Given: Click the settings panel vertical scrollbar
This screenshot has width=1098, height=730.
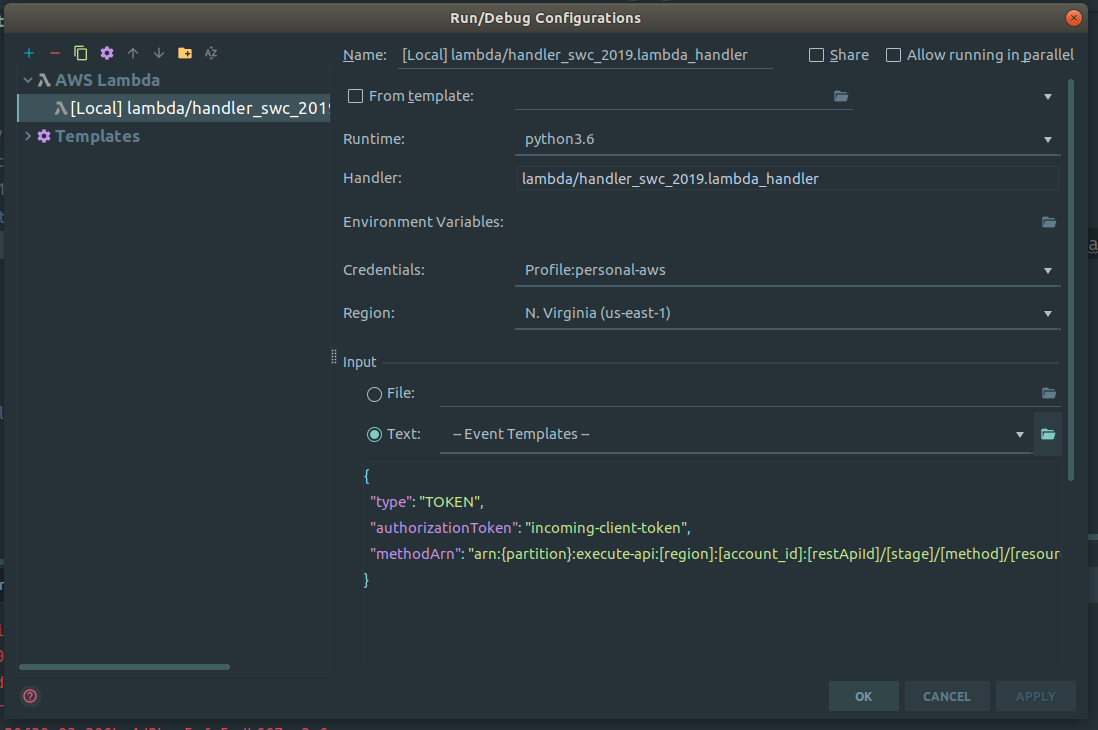Looking at the screenshot, I should (x=1071, y=280).
